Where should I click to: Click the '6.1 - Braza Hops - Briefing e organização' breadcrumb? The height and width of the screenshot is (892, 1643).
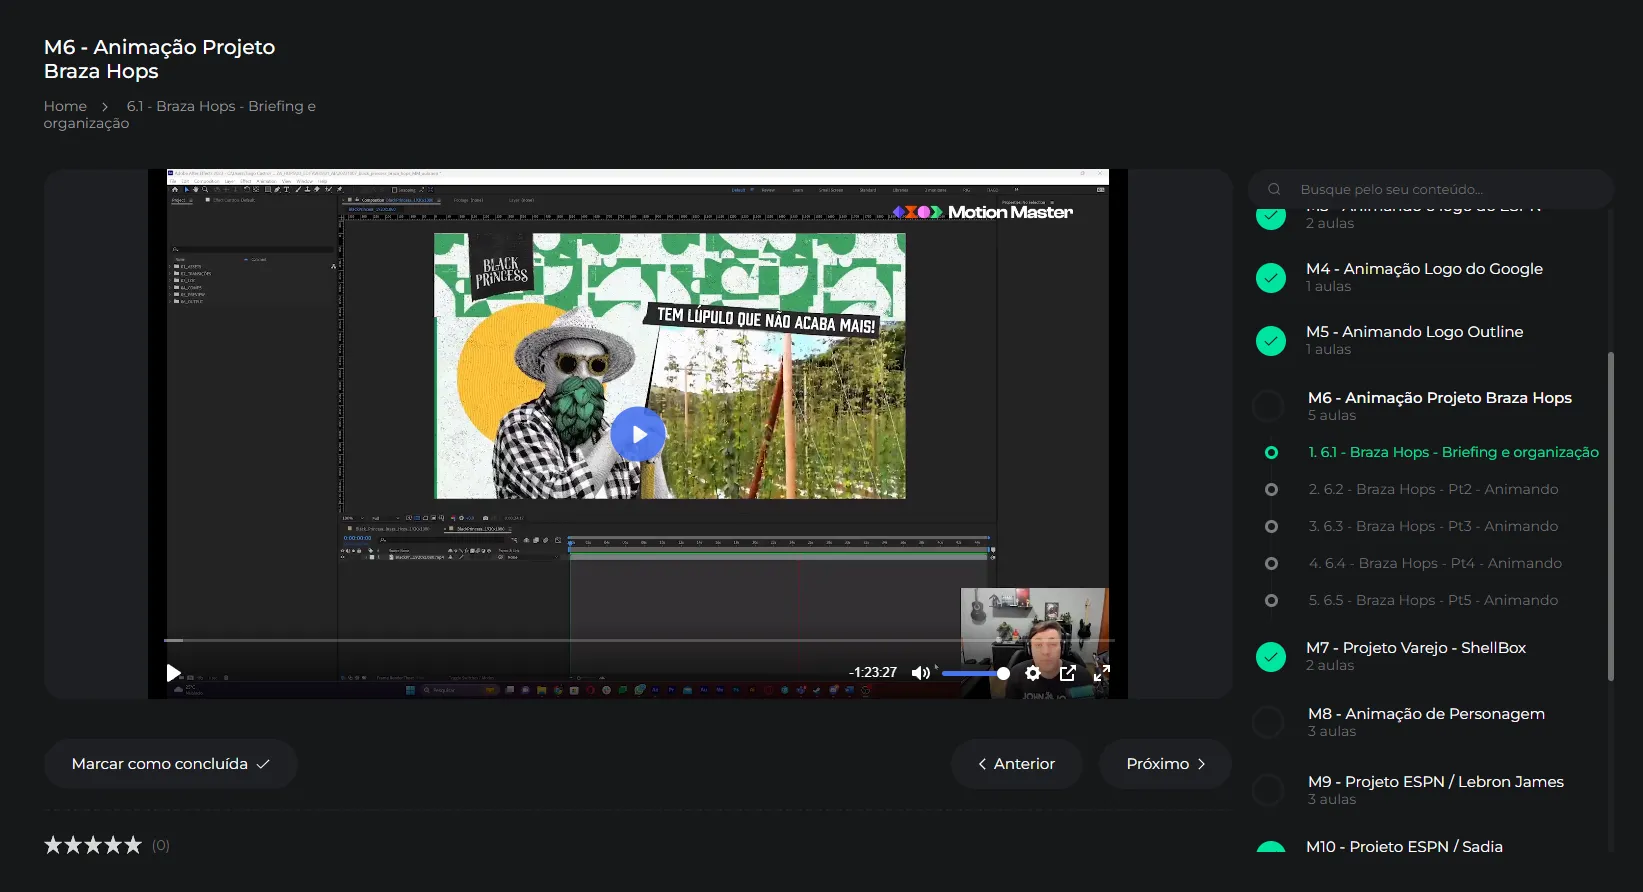click(180, 114)
